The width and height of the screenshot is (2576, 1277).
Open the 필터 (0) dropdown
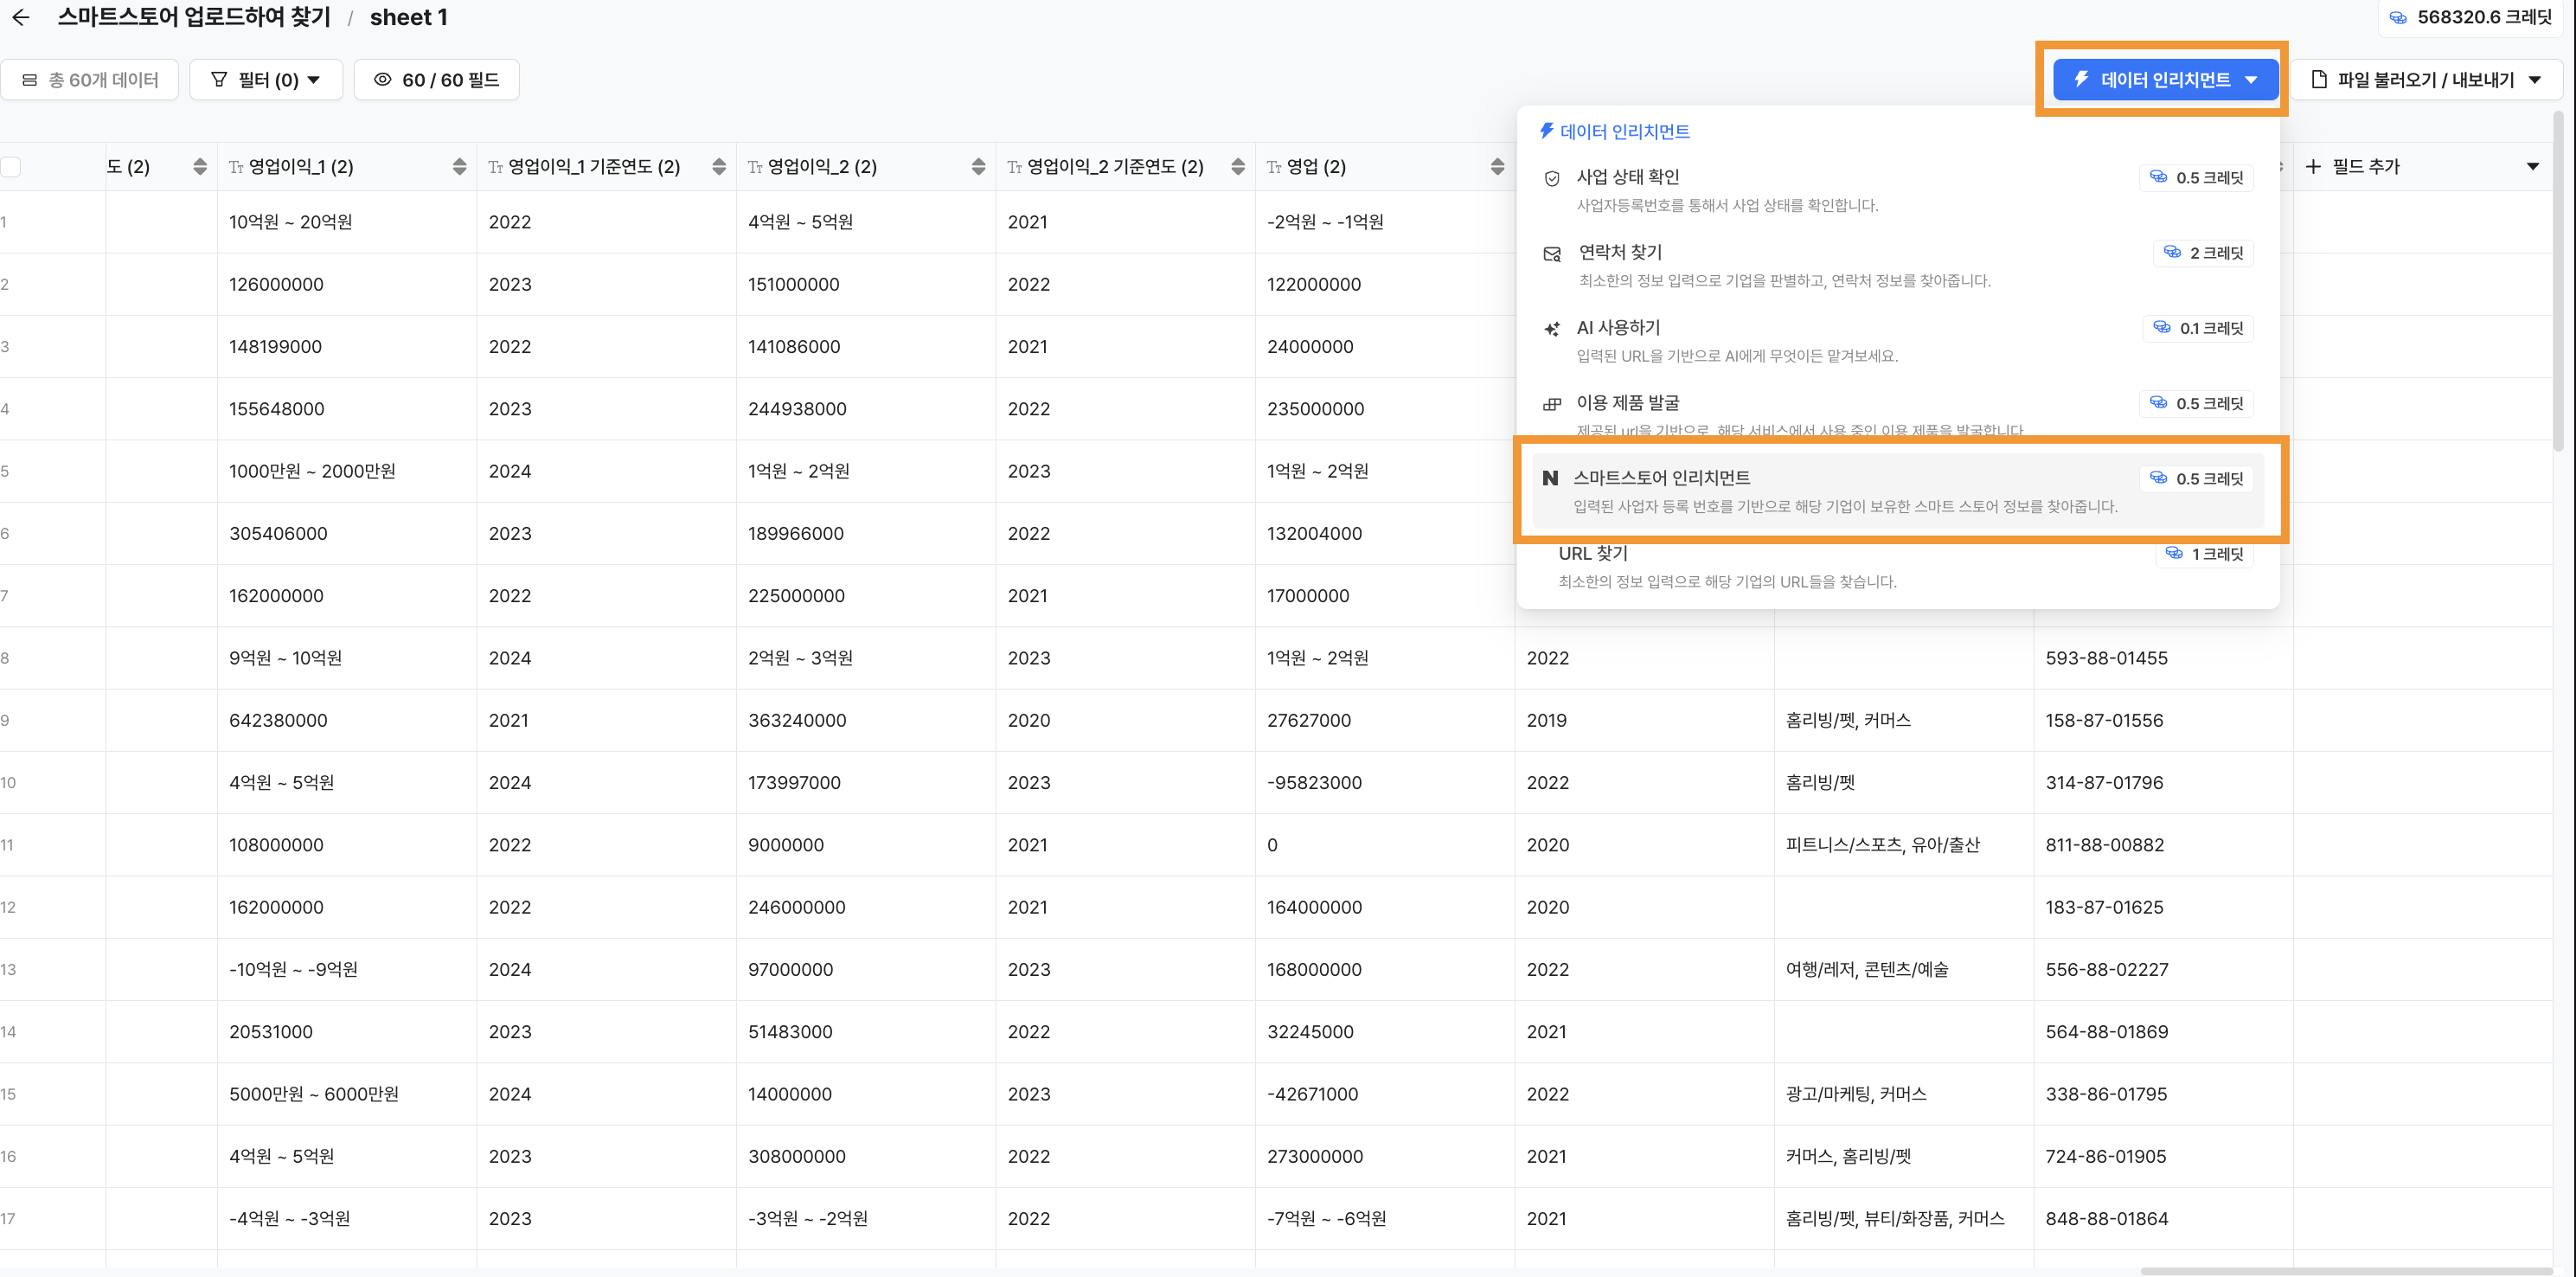(x=268, y=80)
